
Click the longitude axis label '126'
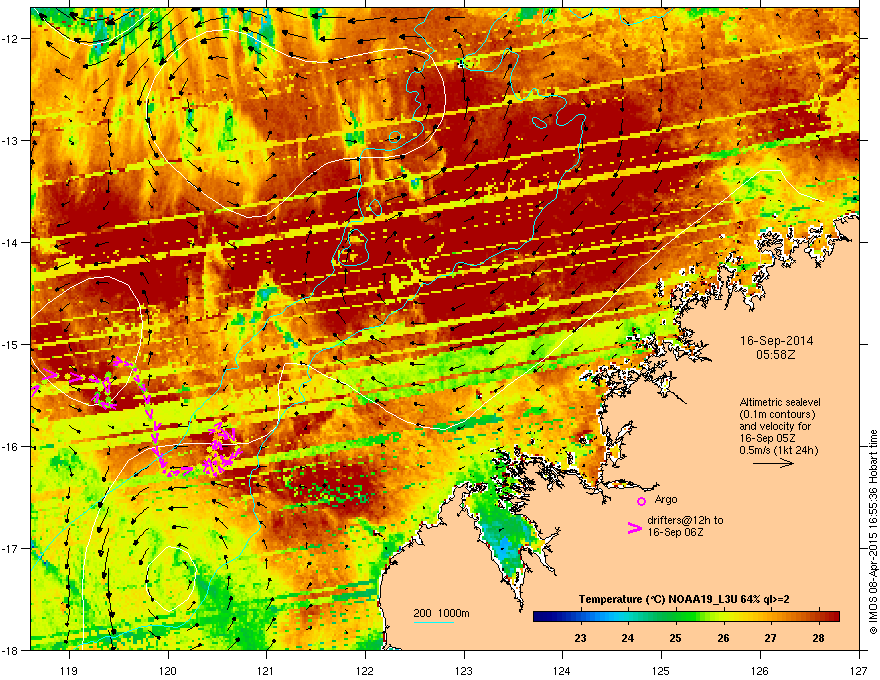[x=759, y=670]
